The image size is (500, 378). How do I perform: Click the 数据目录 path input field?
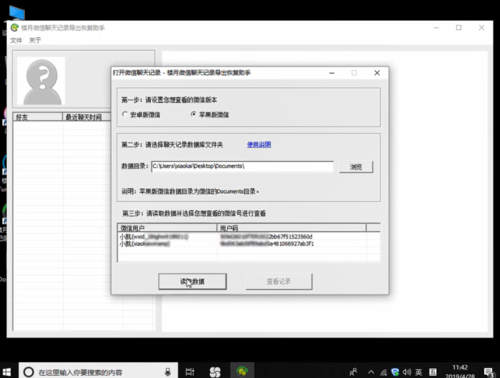(242, 166)
